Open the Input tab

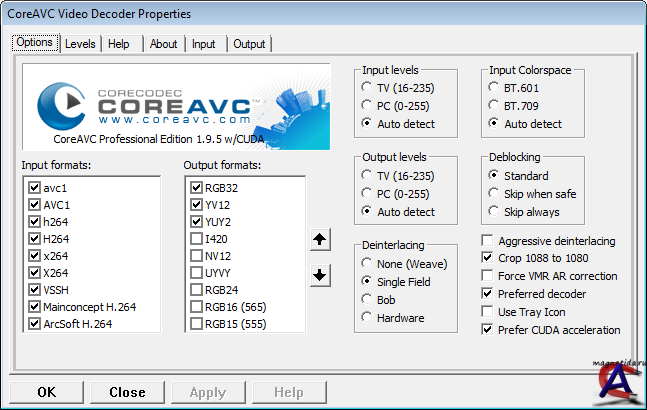click(203, 44)
